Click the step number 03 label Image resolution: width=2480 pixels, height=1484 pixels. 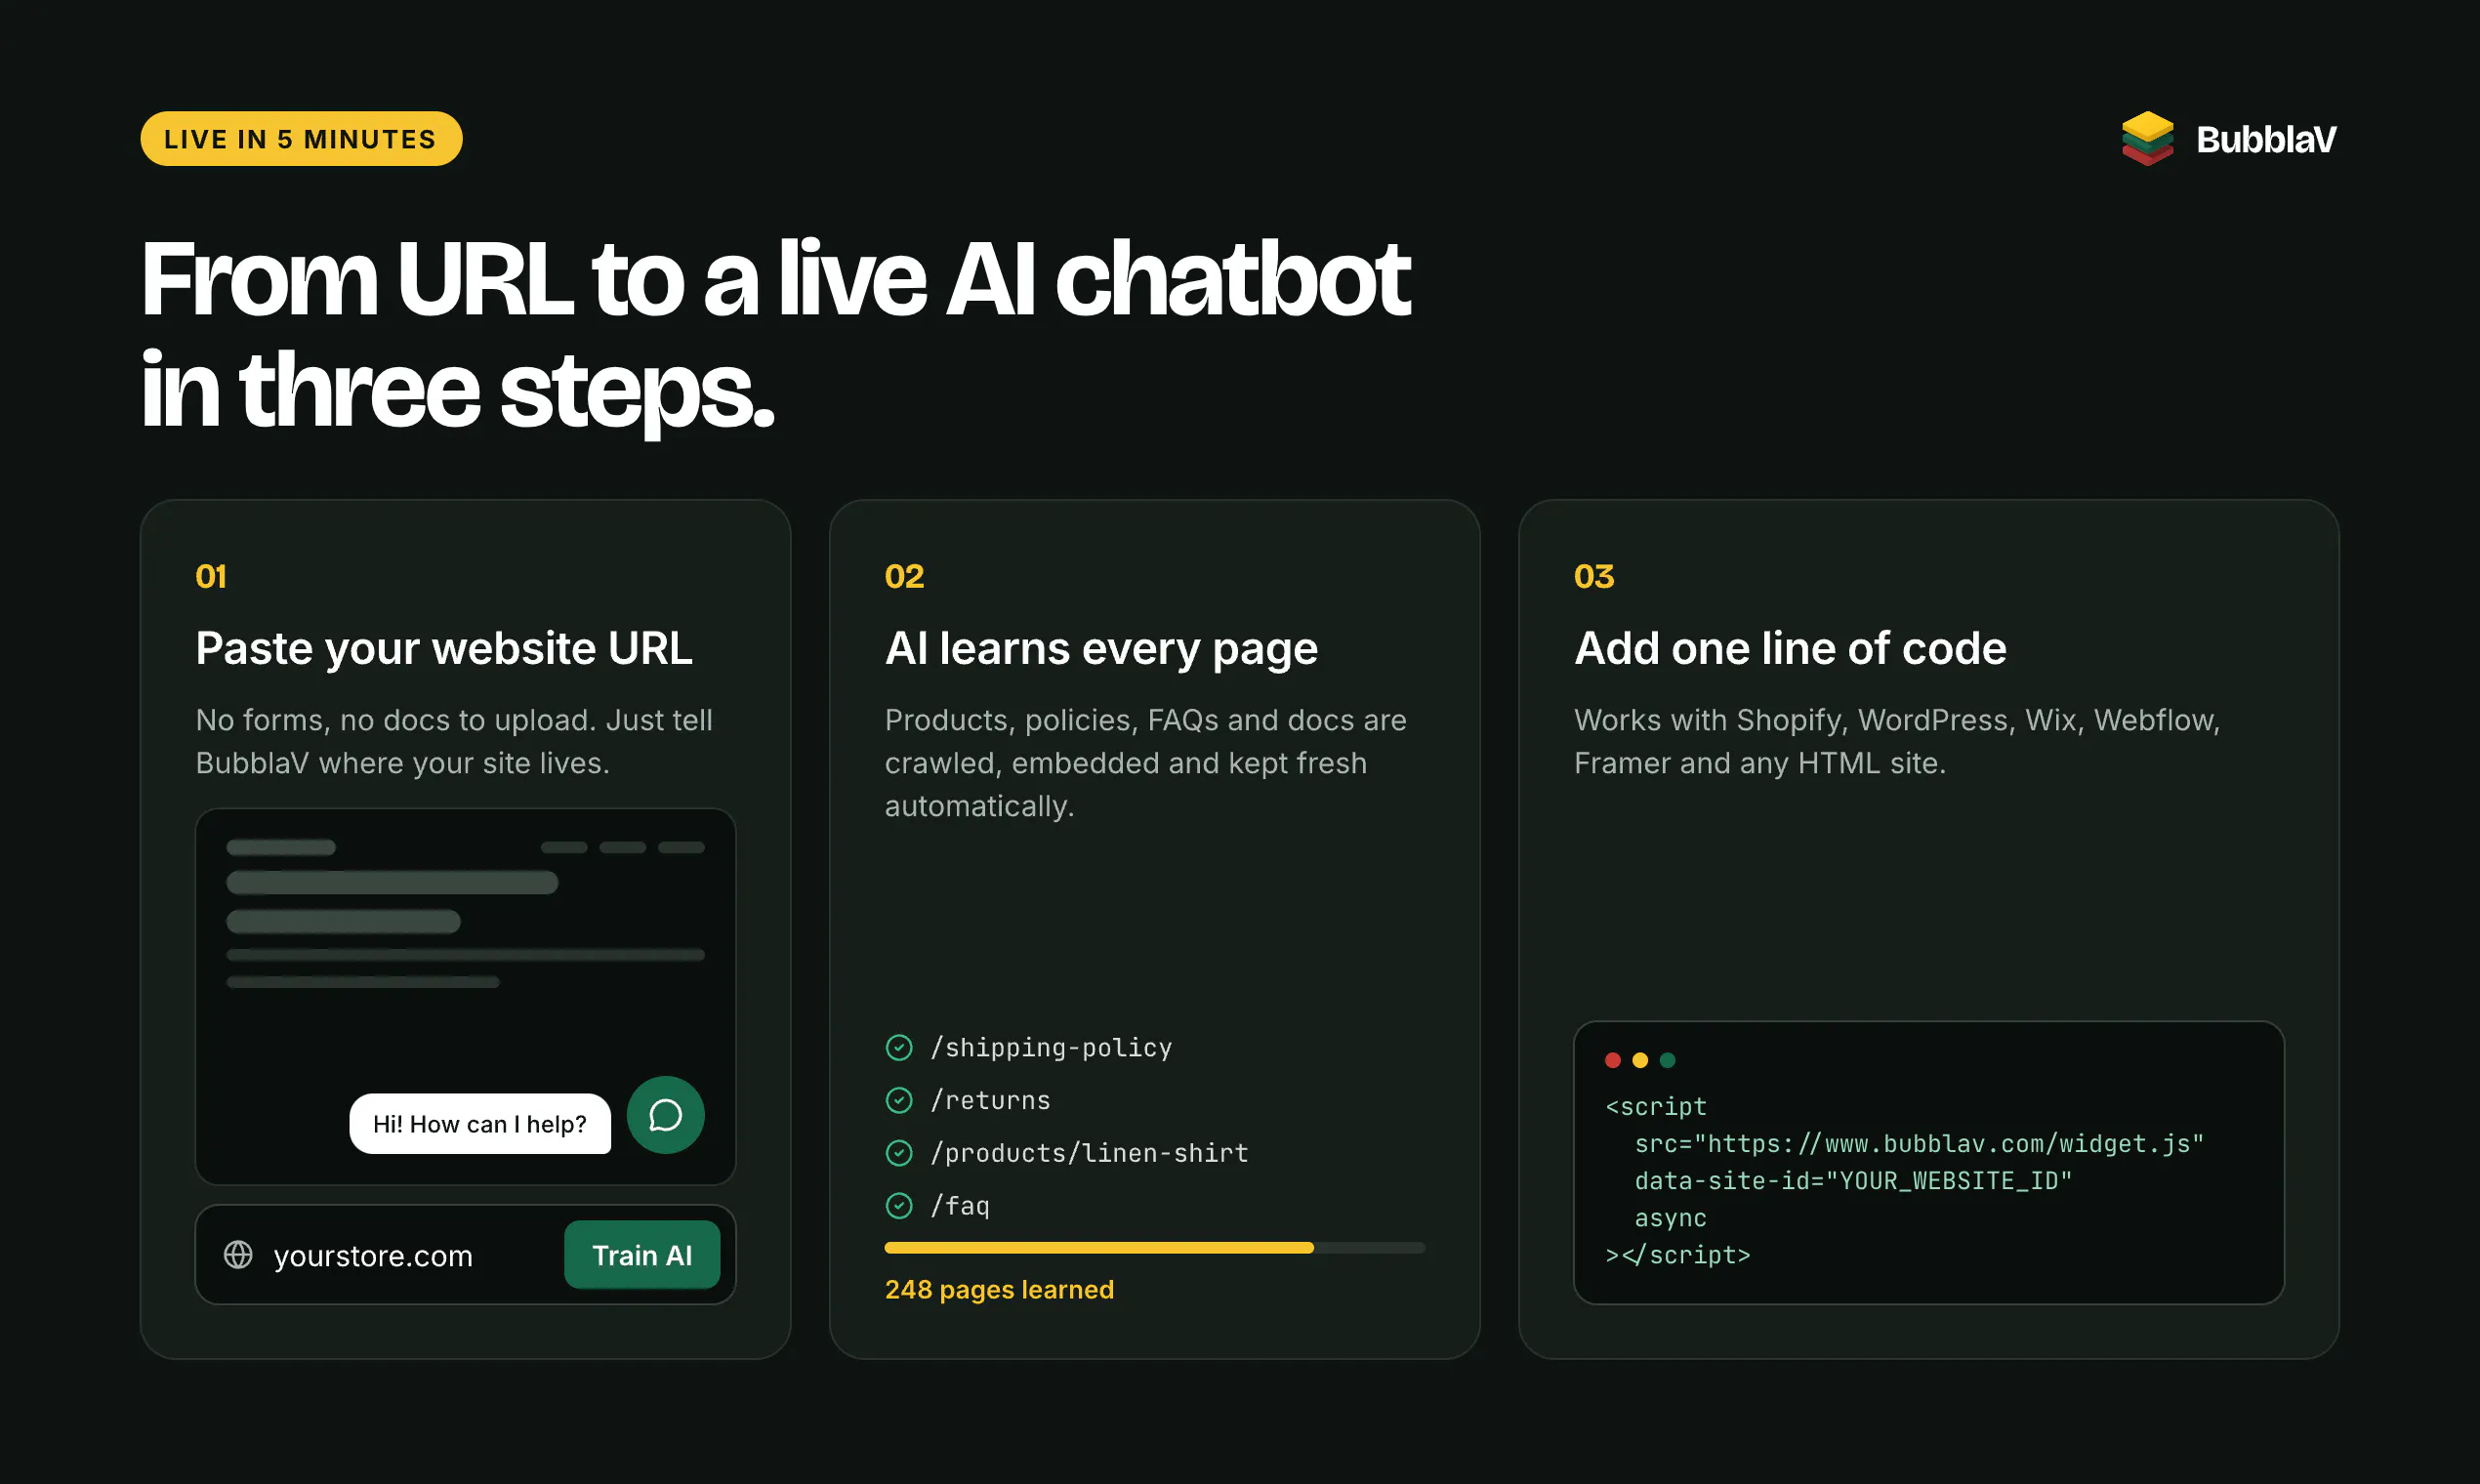1594,577
